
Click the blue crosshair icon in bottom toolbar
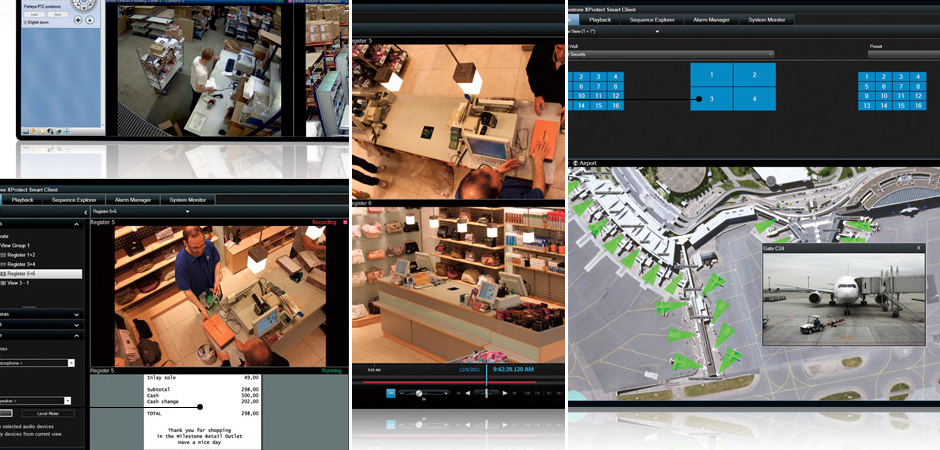(x=67, y=131)
